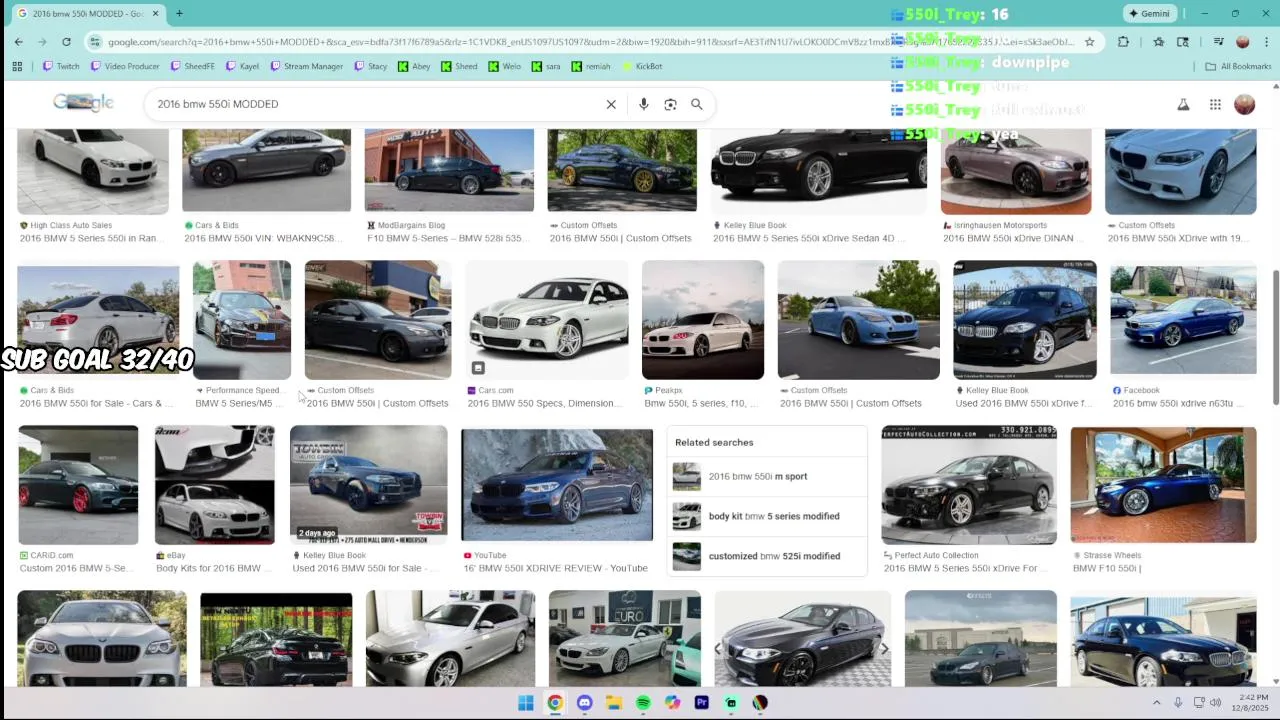Open related search 'body kit bmw 5 series modified'
The width and height of the screenshot is (1280, 720).
click(x=767, y=516)
